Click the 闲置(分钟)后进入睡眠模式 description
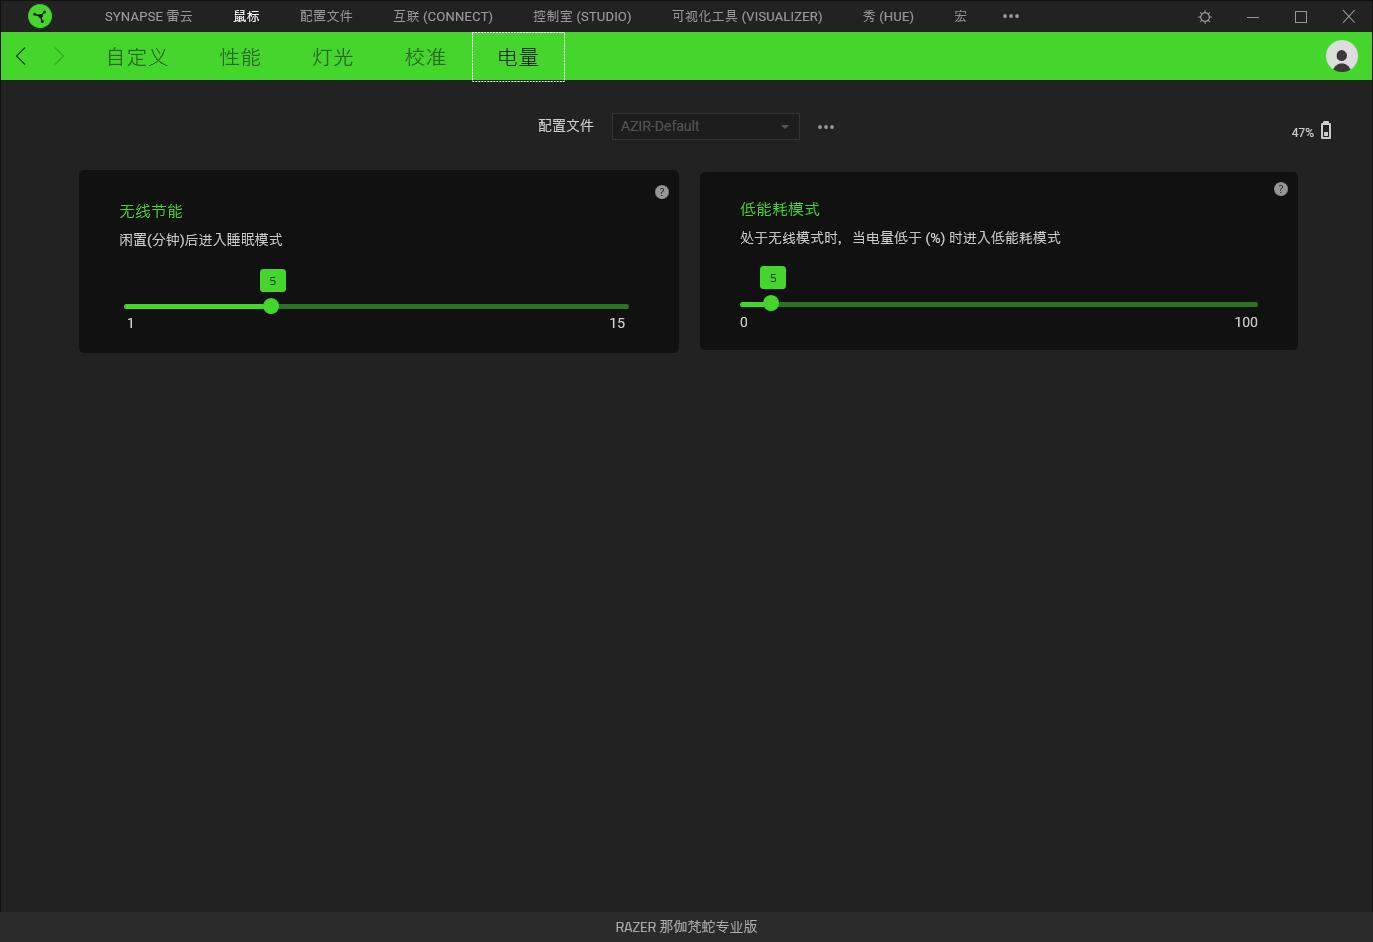Viewport: 1373px width, 942px height. 201,240
